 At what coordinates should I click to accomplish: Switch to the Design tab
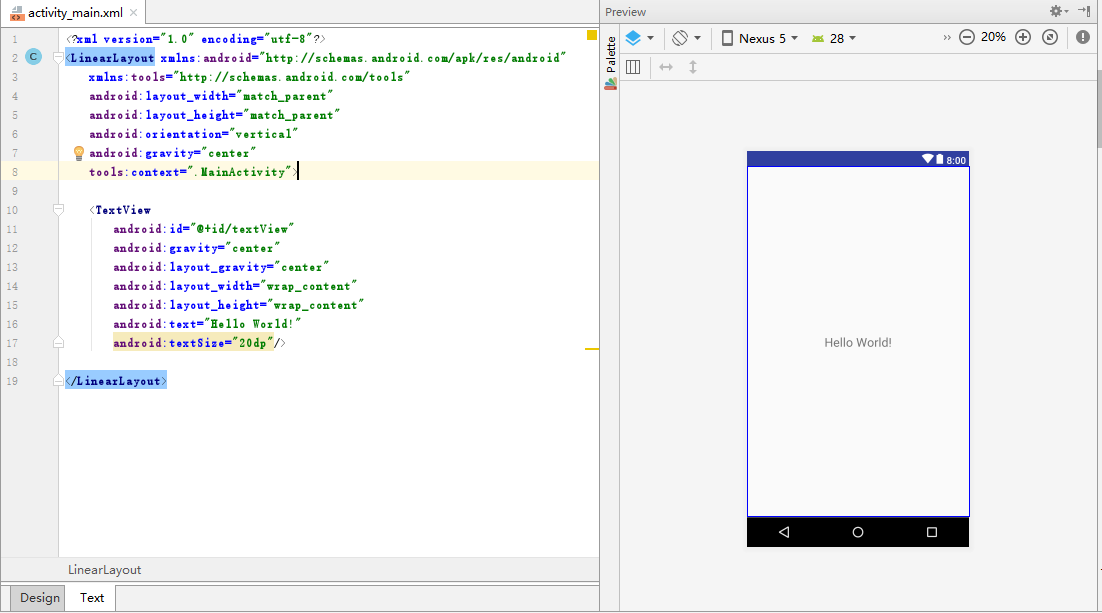[x=40, y=598]
